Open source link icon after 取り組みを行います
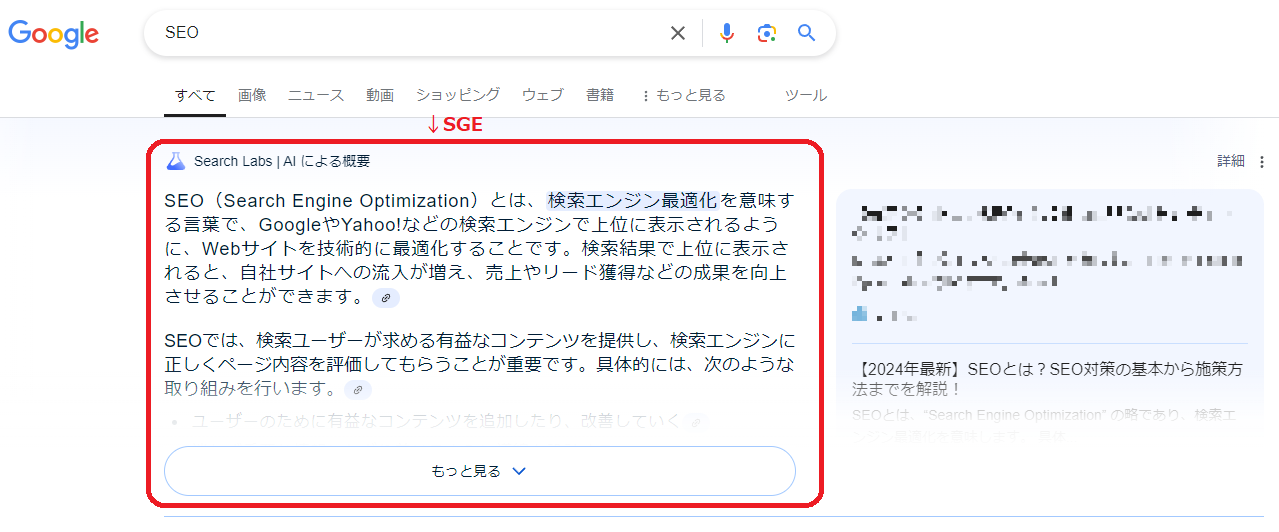The image size is (1279, 532). click(x=358, y=390)
